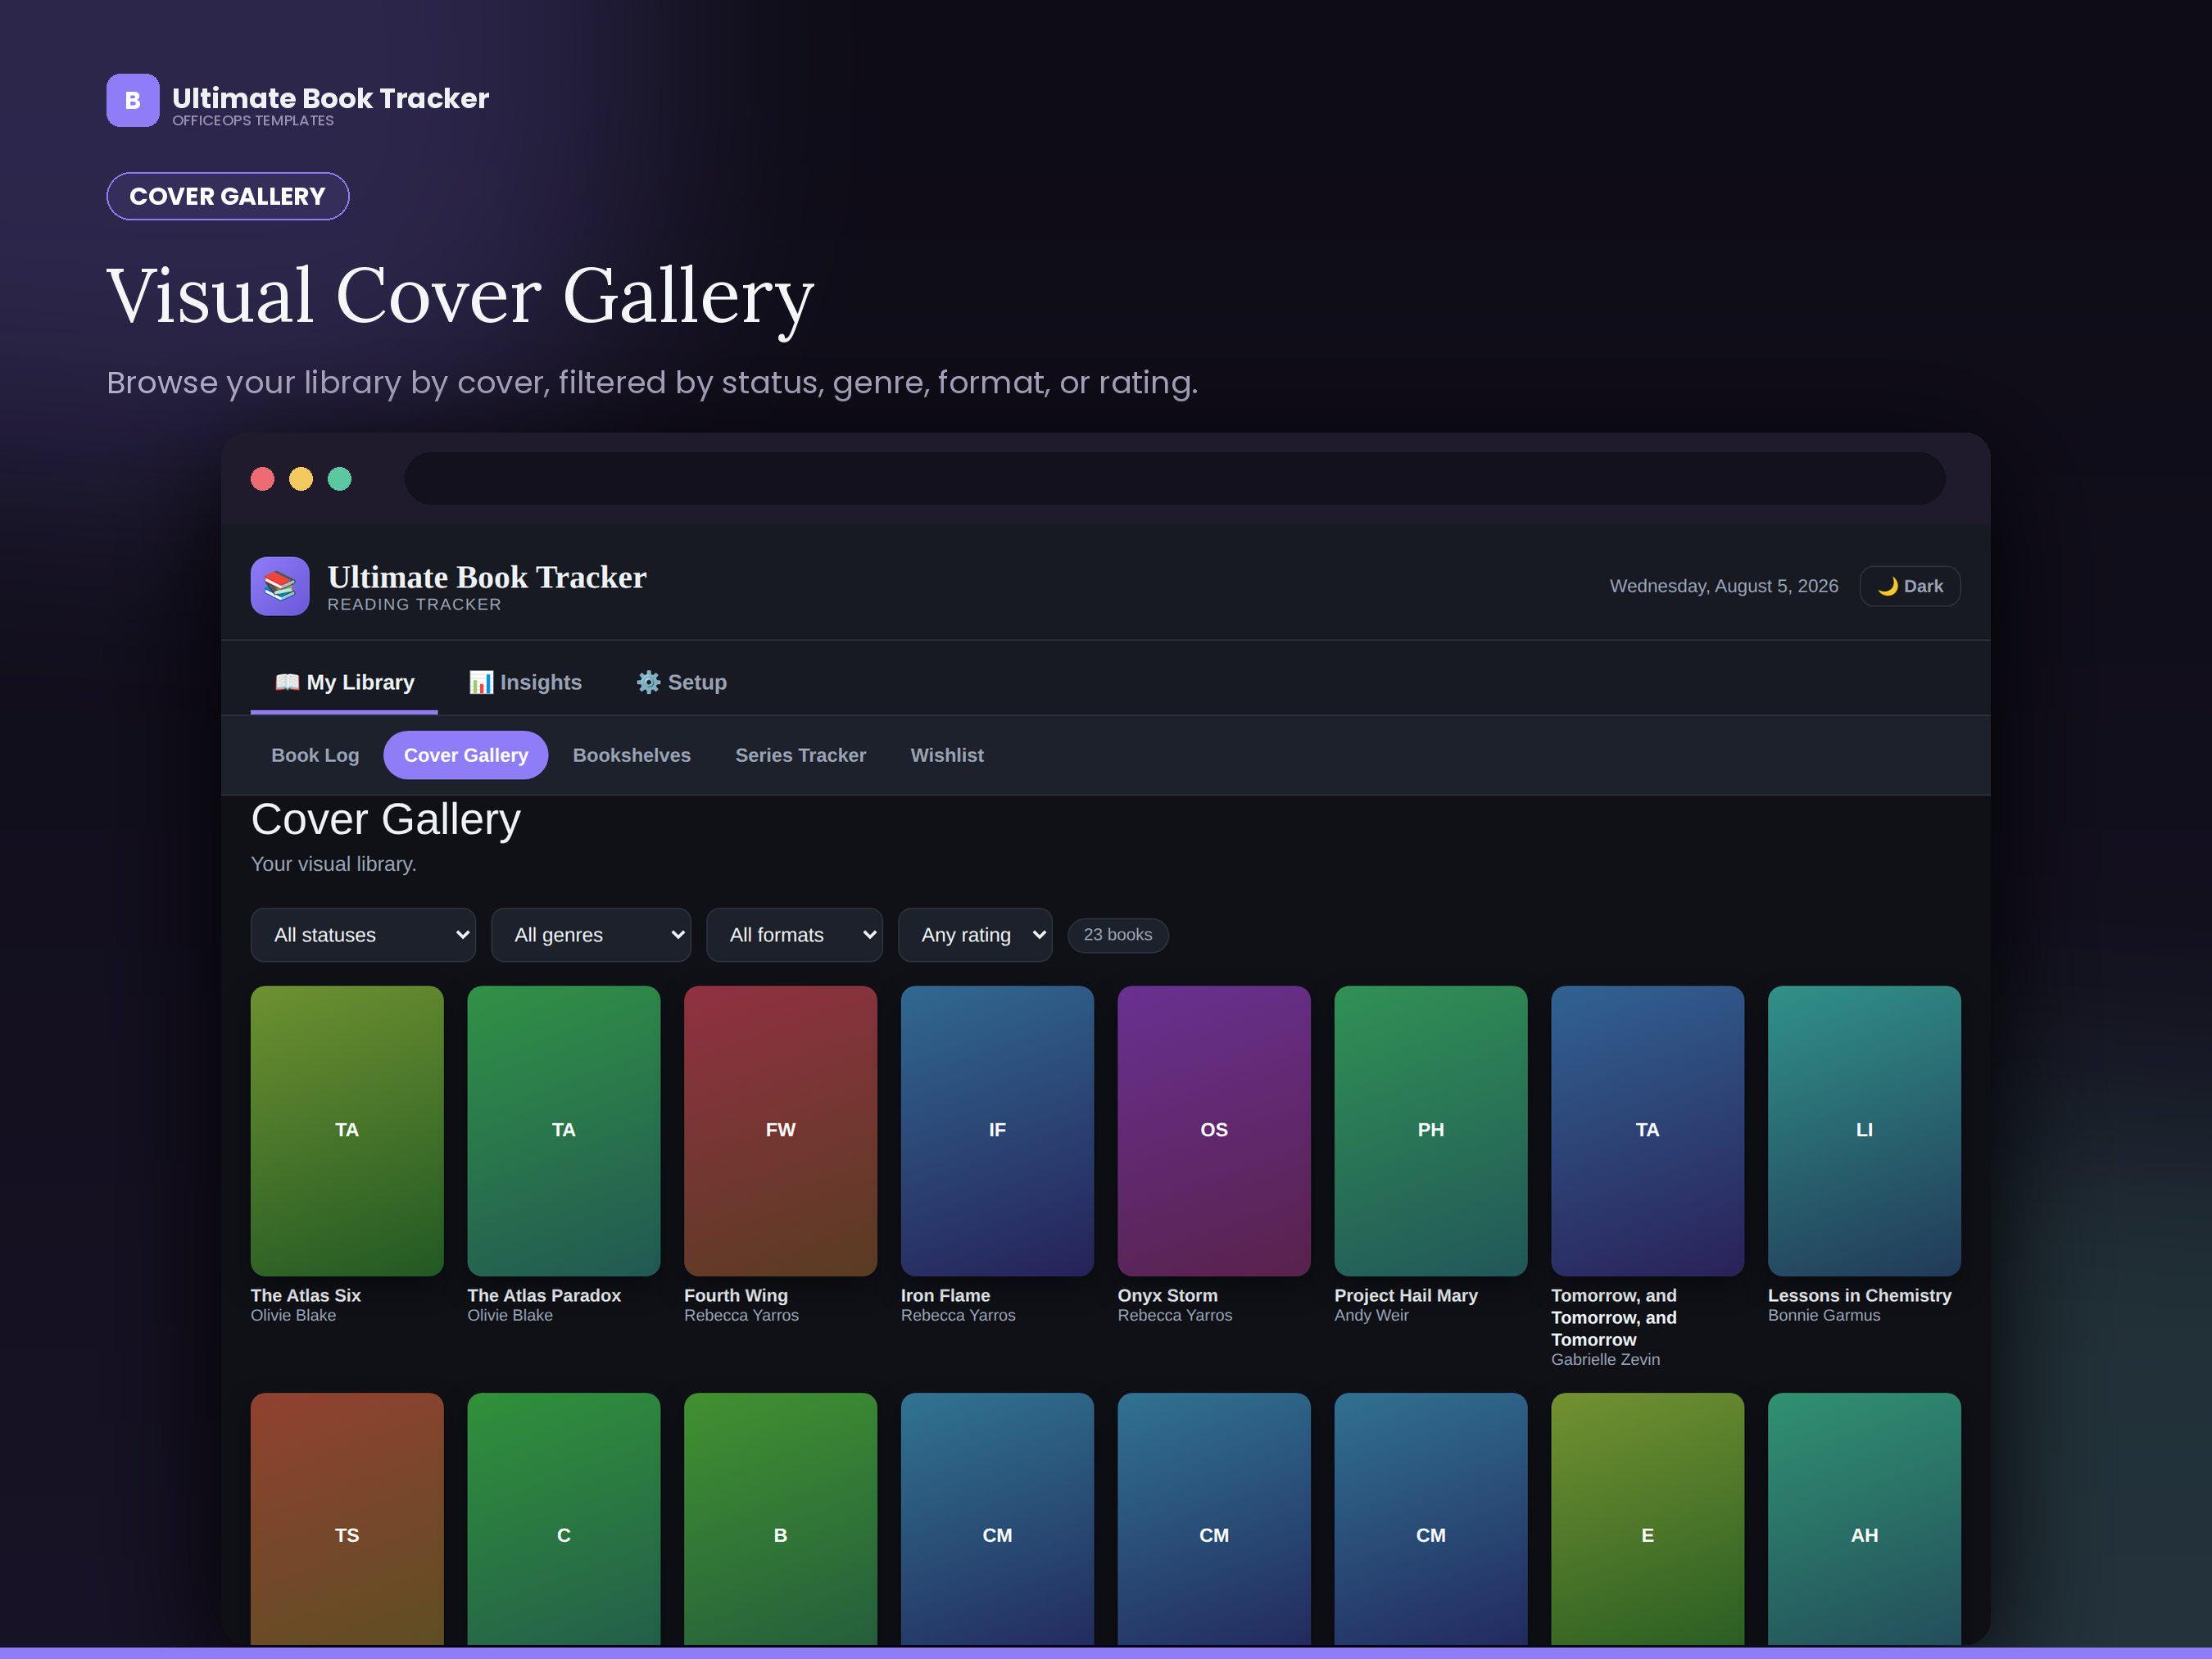Select the Wishlist sub-tab
2212x1659 pixels.
point(947,755)
